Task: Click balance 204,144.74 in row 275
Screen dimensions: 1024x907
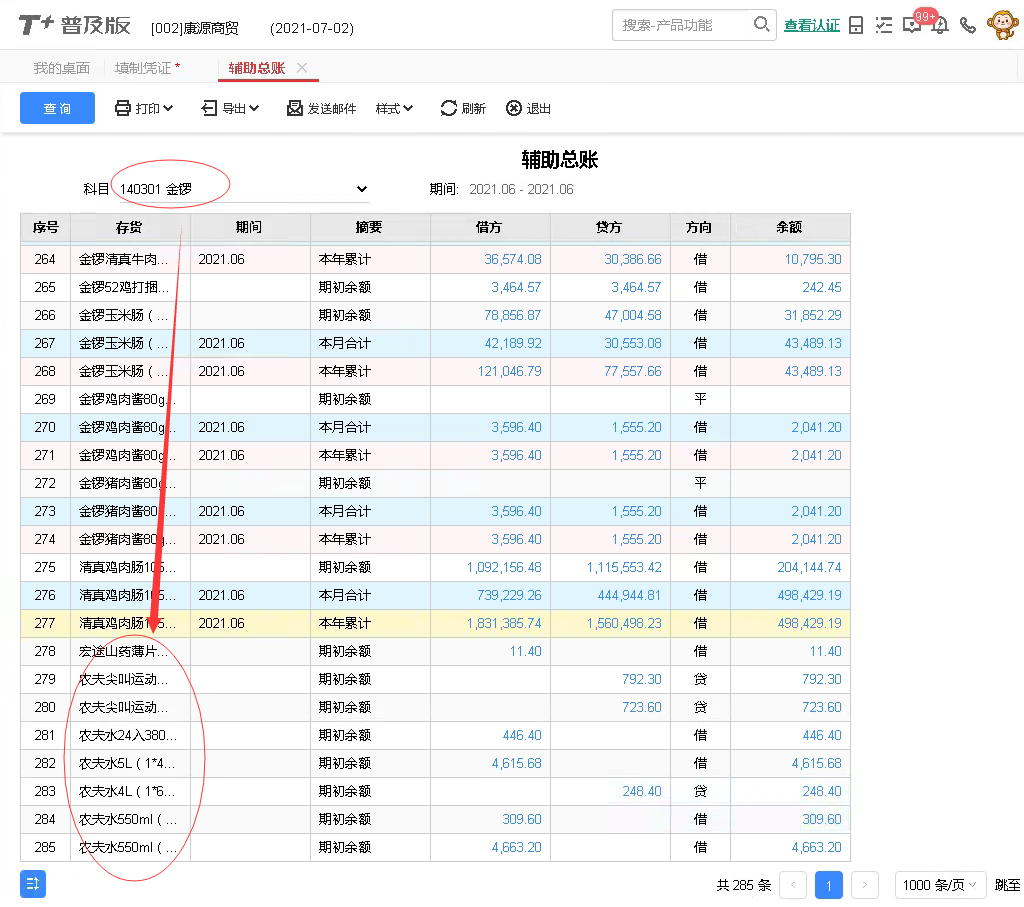Action: point(809,567)
